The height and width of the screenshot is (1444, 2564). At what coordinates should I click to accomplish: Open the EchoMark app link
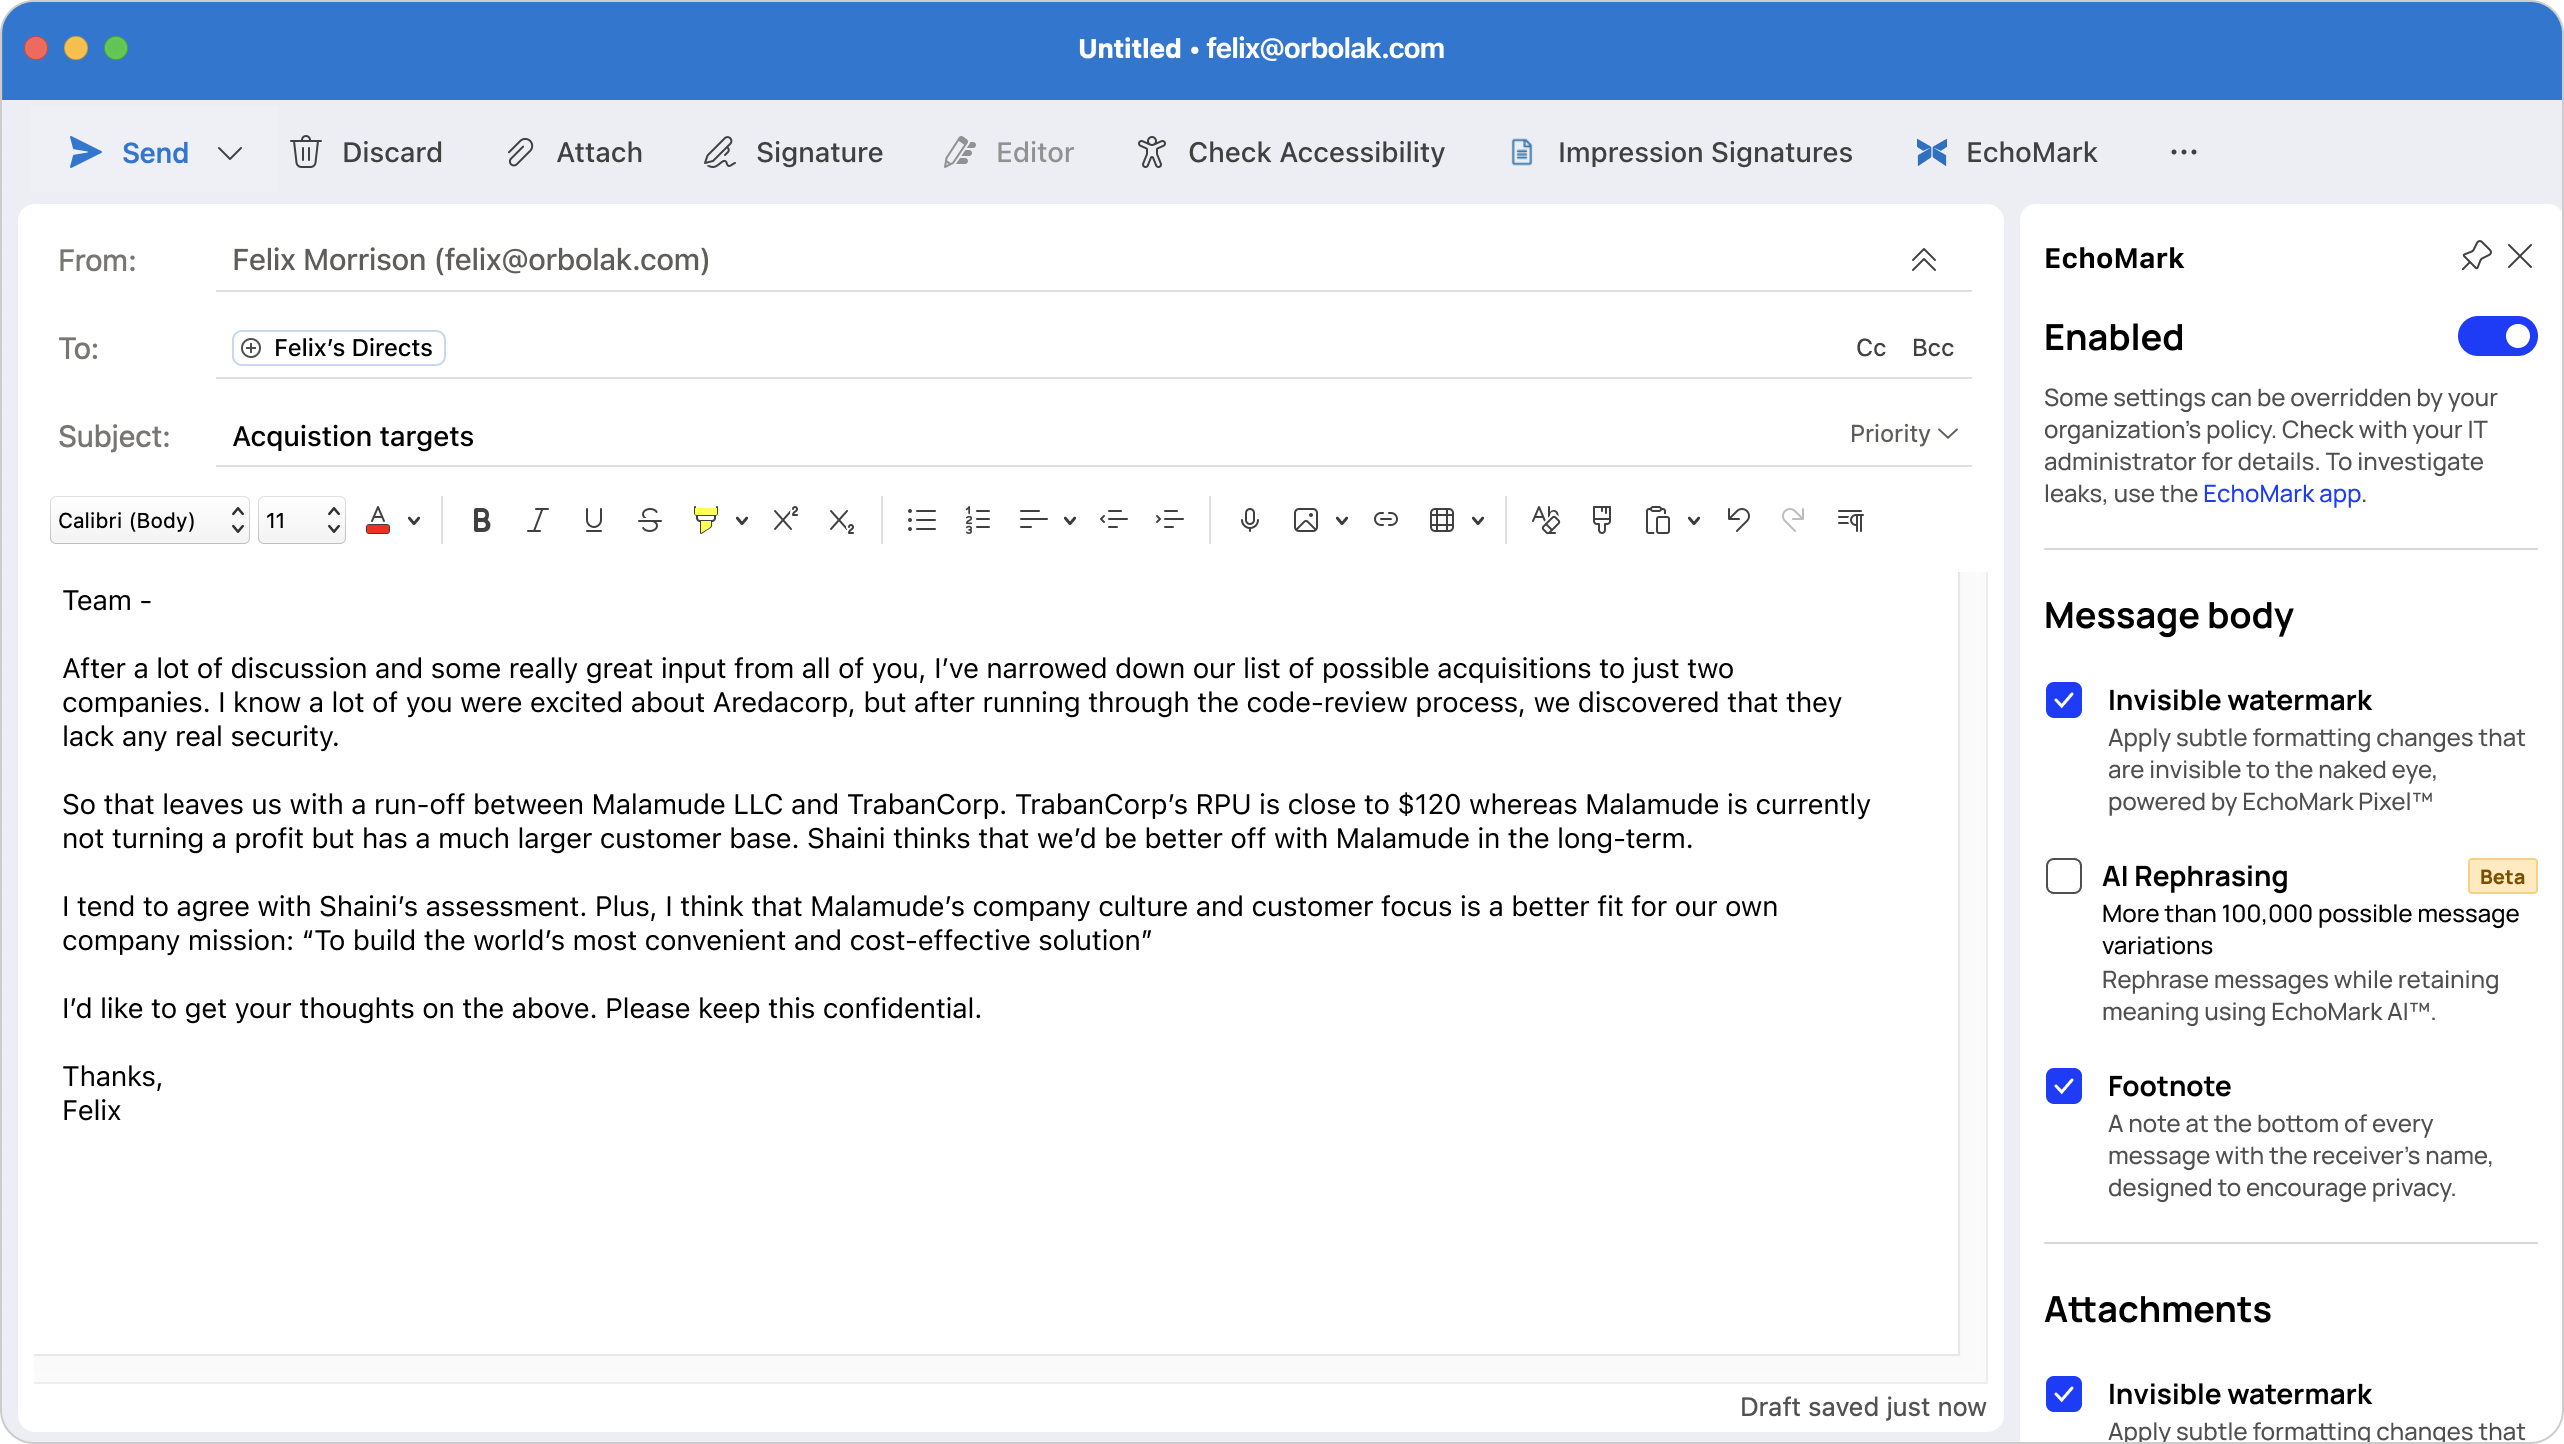click(x=2284, y=493)
